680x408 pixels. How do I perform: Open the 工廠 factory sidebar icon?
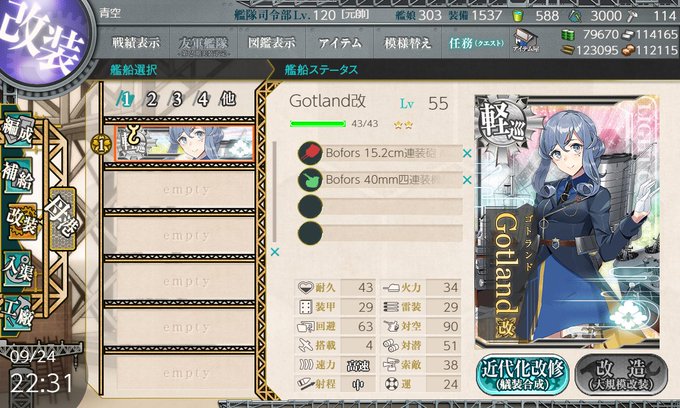(18, 313)
